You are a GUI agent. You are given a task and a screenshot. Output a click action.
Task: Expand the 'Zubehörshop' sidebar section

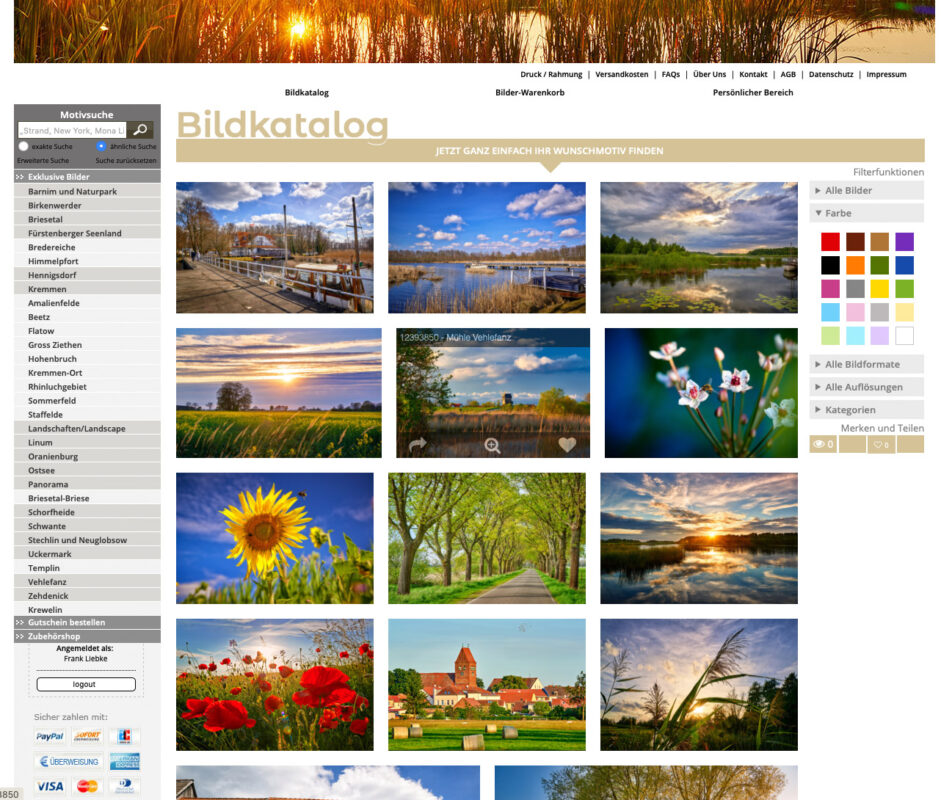tap(87, 636)
